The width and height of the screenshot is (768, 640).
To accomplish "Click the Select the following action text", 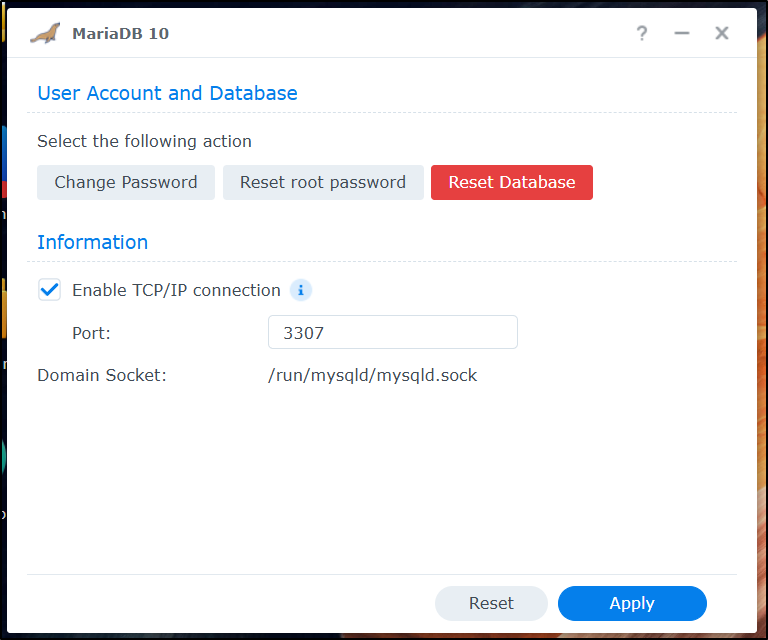I will pos(144,142).
